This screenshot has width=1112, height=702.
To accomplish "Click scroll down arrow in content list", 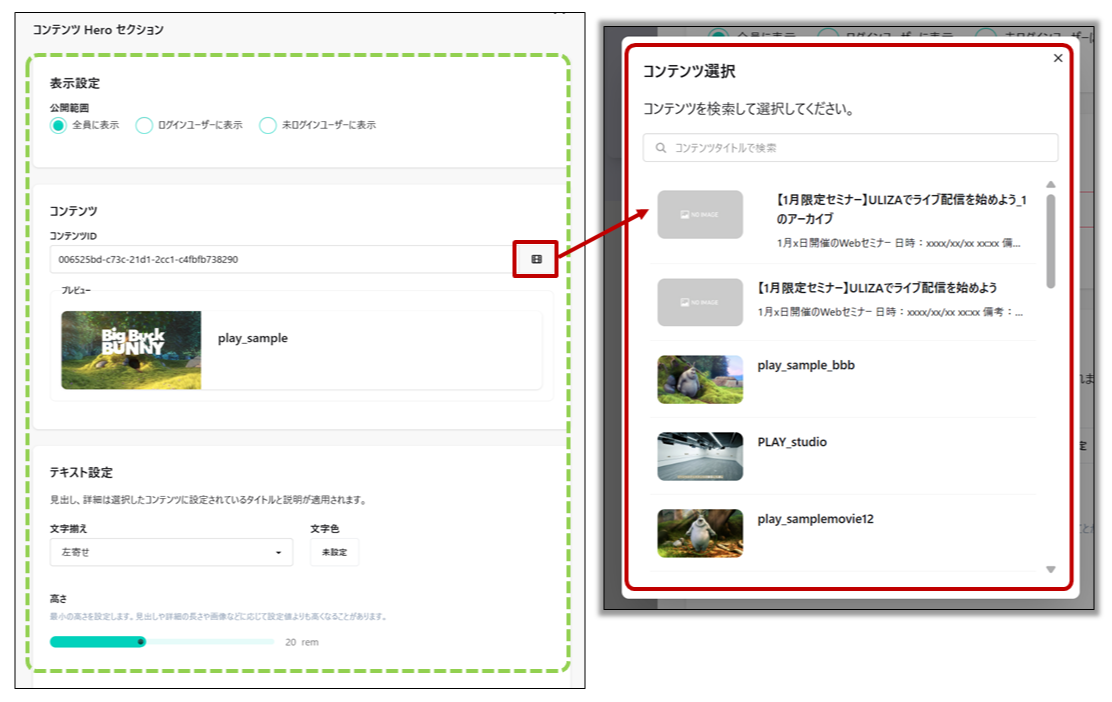I will (1050, 569).
